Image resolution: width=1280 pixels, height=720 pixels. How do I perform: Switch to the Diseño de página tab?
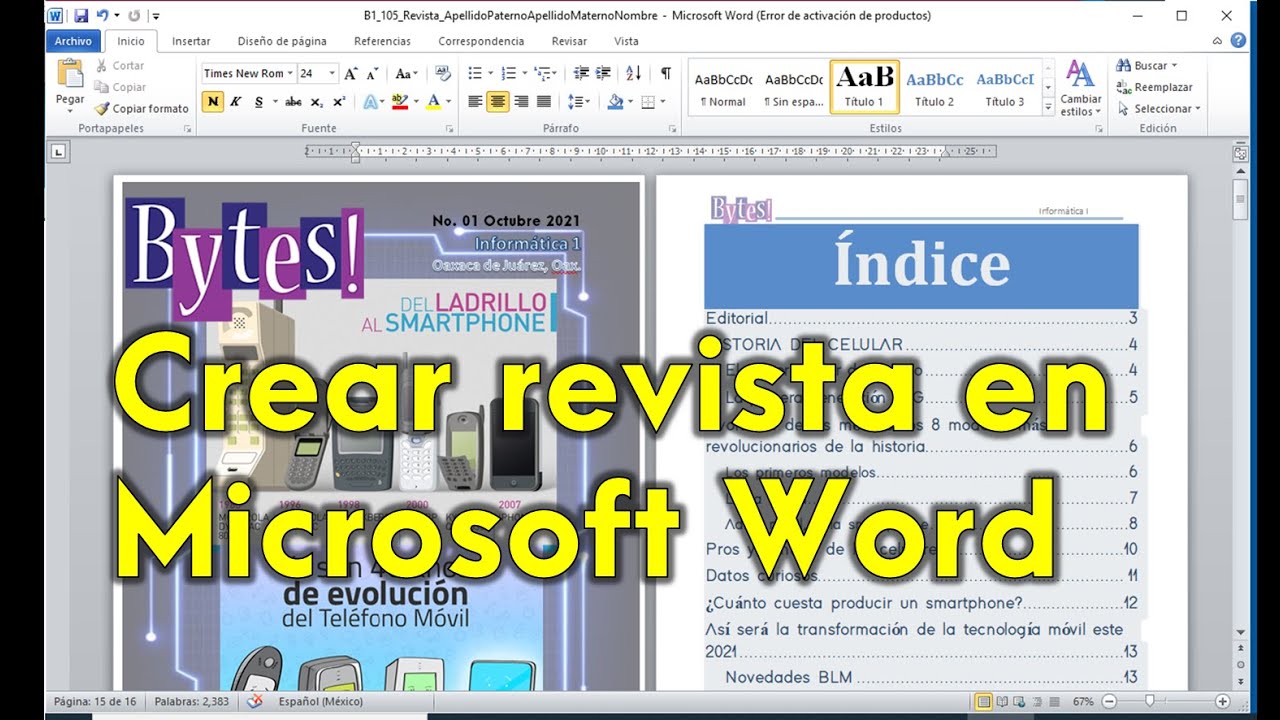click(x=282, y=41)
